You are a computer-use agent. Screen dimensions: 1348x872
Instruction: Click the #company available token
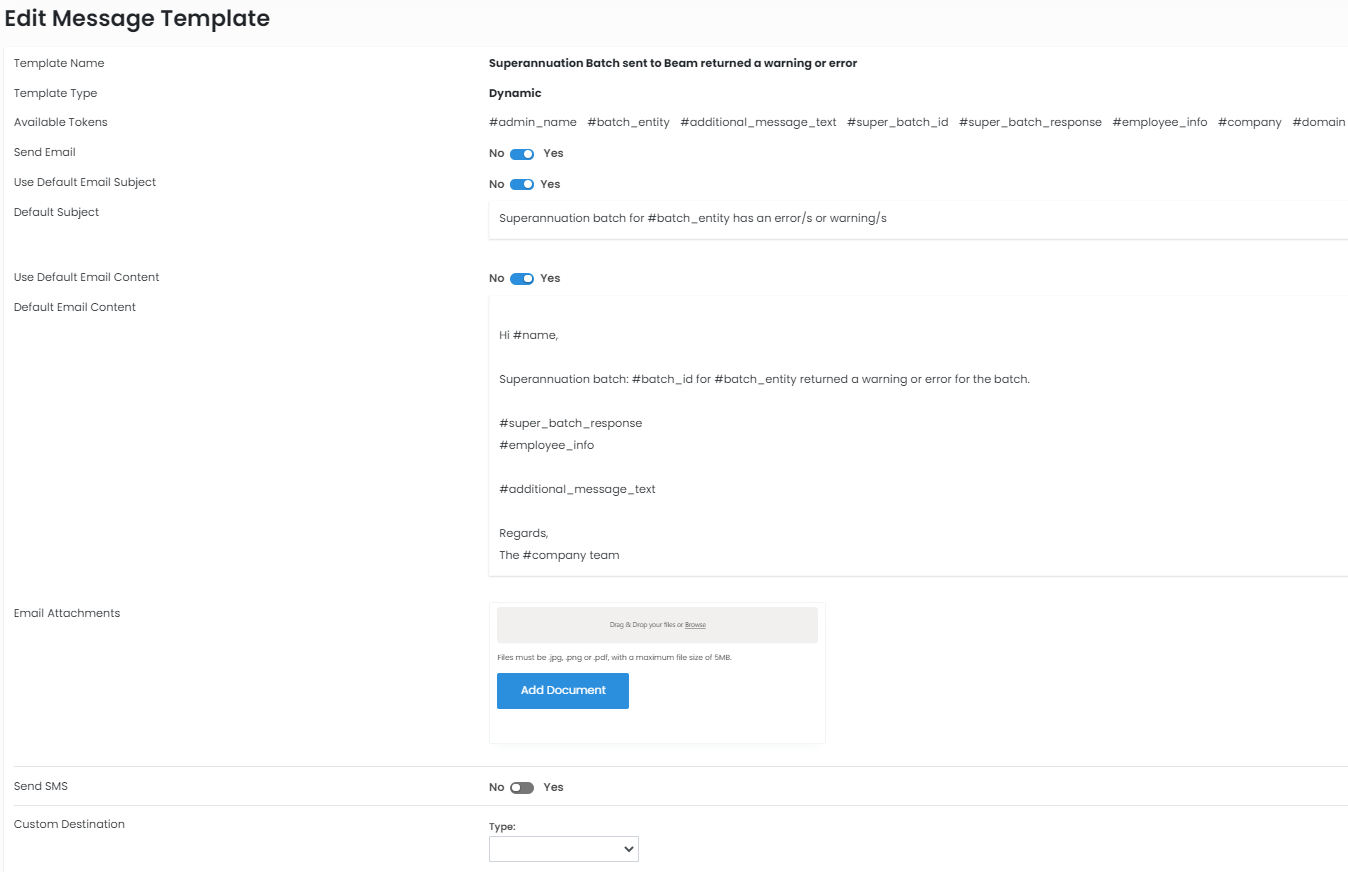(x=1249, y=122)
